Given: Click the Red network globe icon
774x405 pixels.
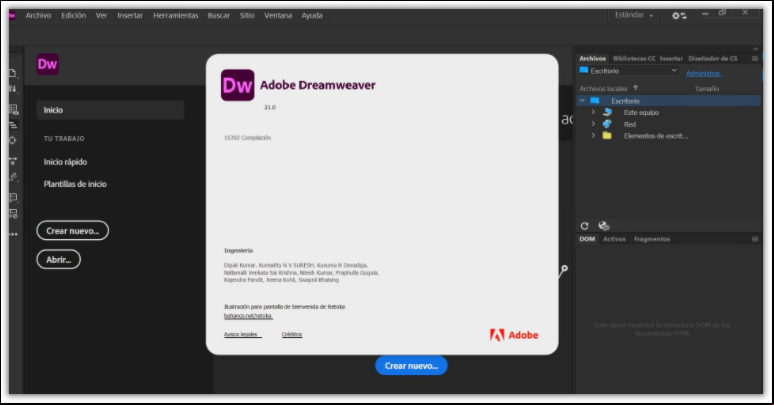Looking at the screenshot, I should 607,124.
